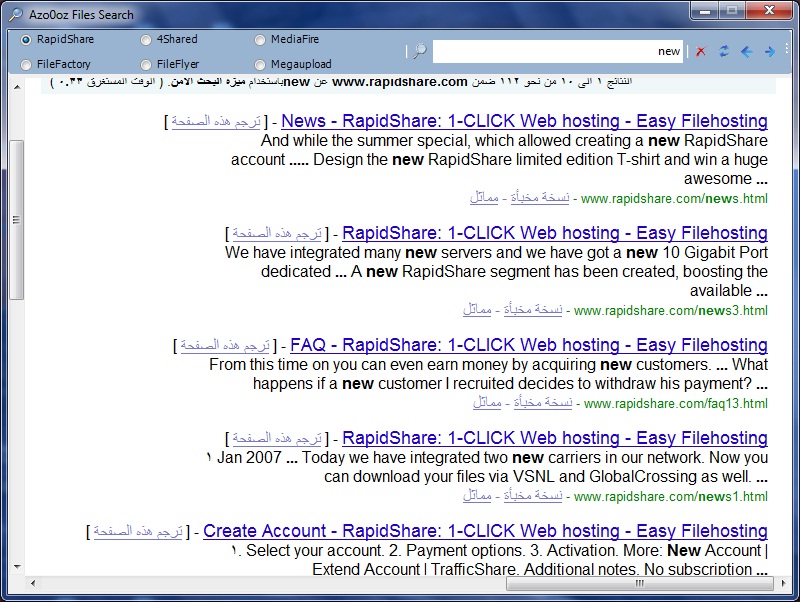Click translate-page link beside Create Account result
Screen dimensions: 800x602
point(138,532)
